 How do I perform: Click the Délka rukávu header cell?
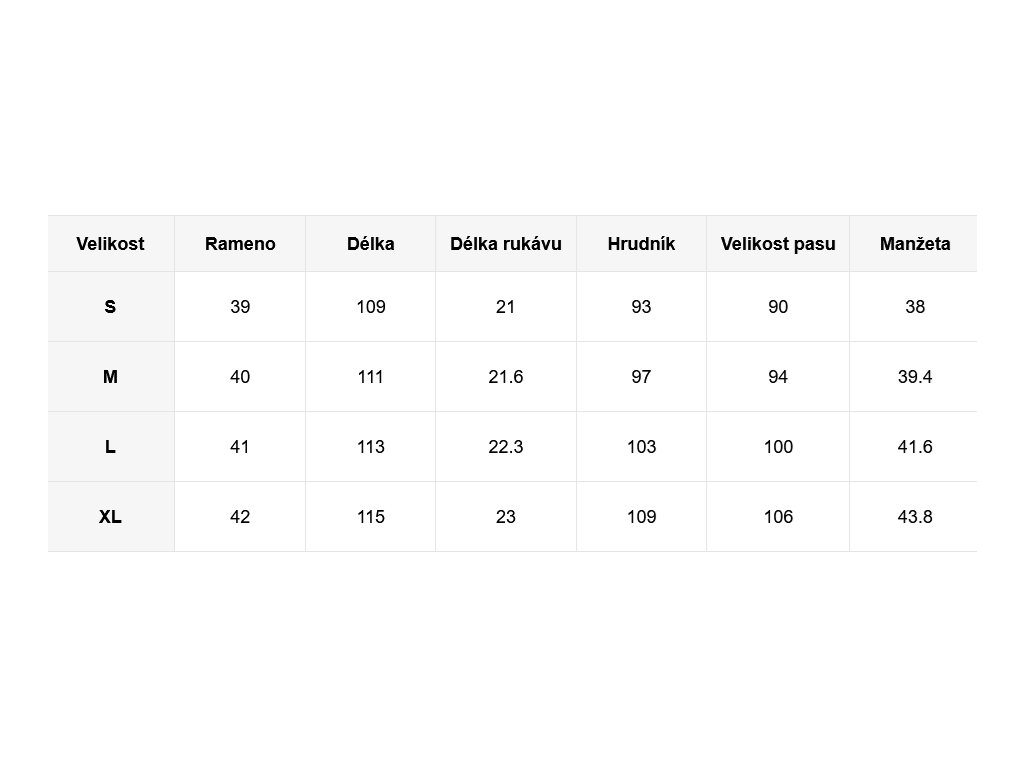coord(506,244)
